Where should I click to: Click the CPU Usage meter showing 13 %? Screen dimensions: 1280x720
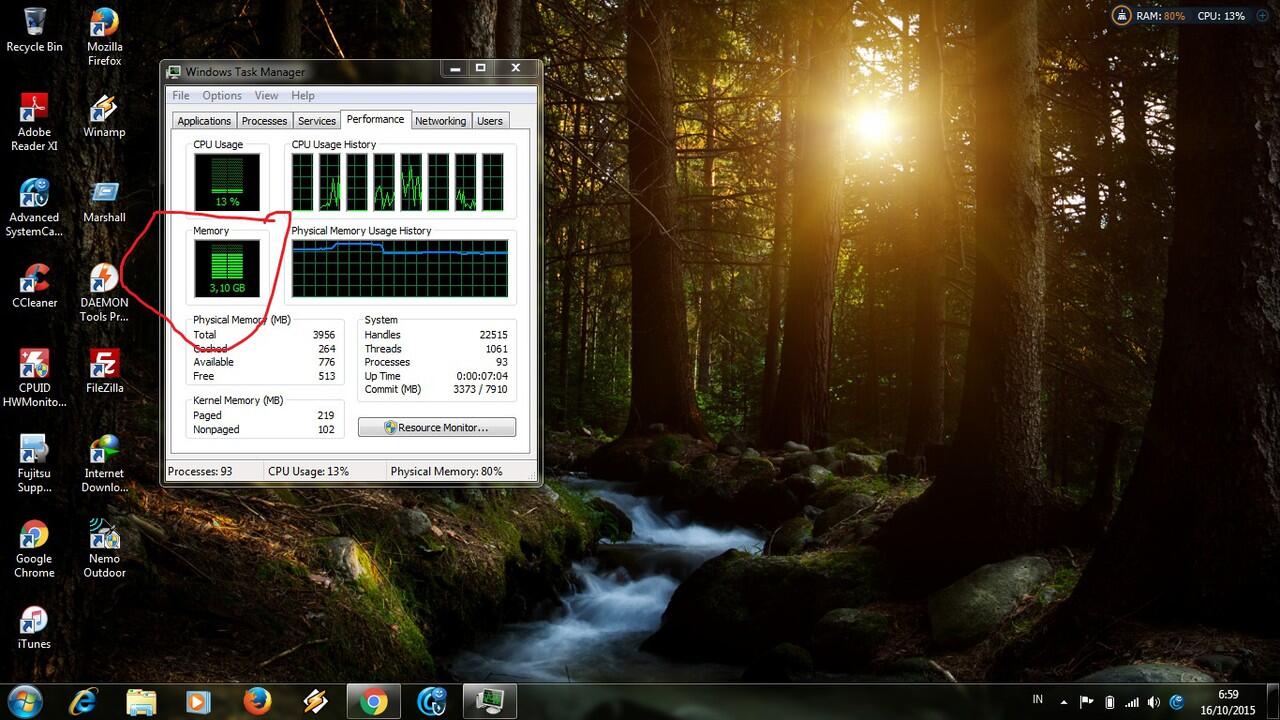227,182
